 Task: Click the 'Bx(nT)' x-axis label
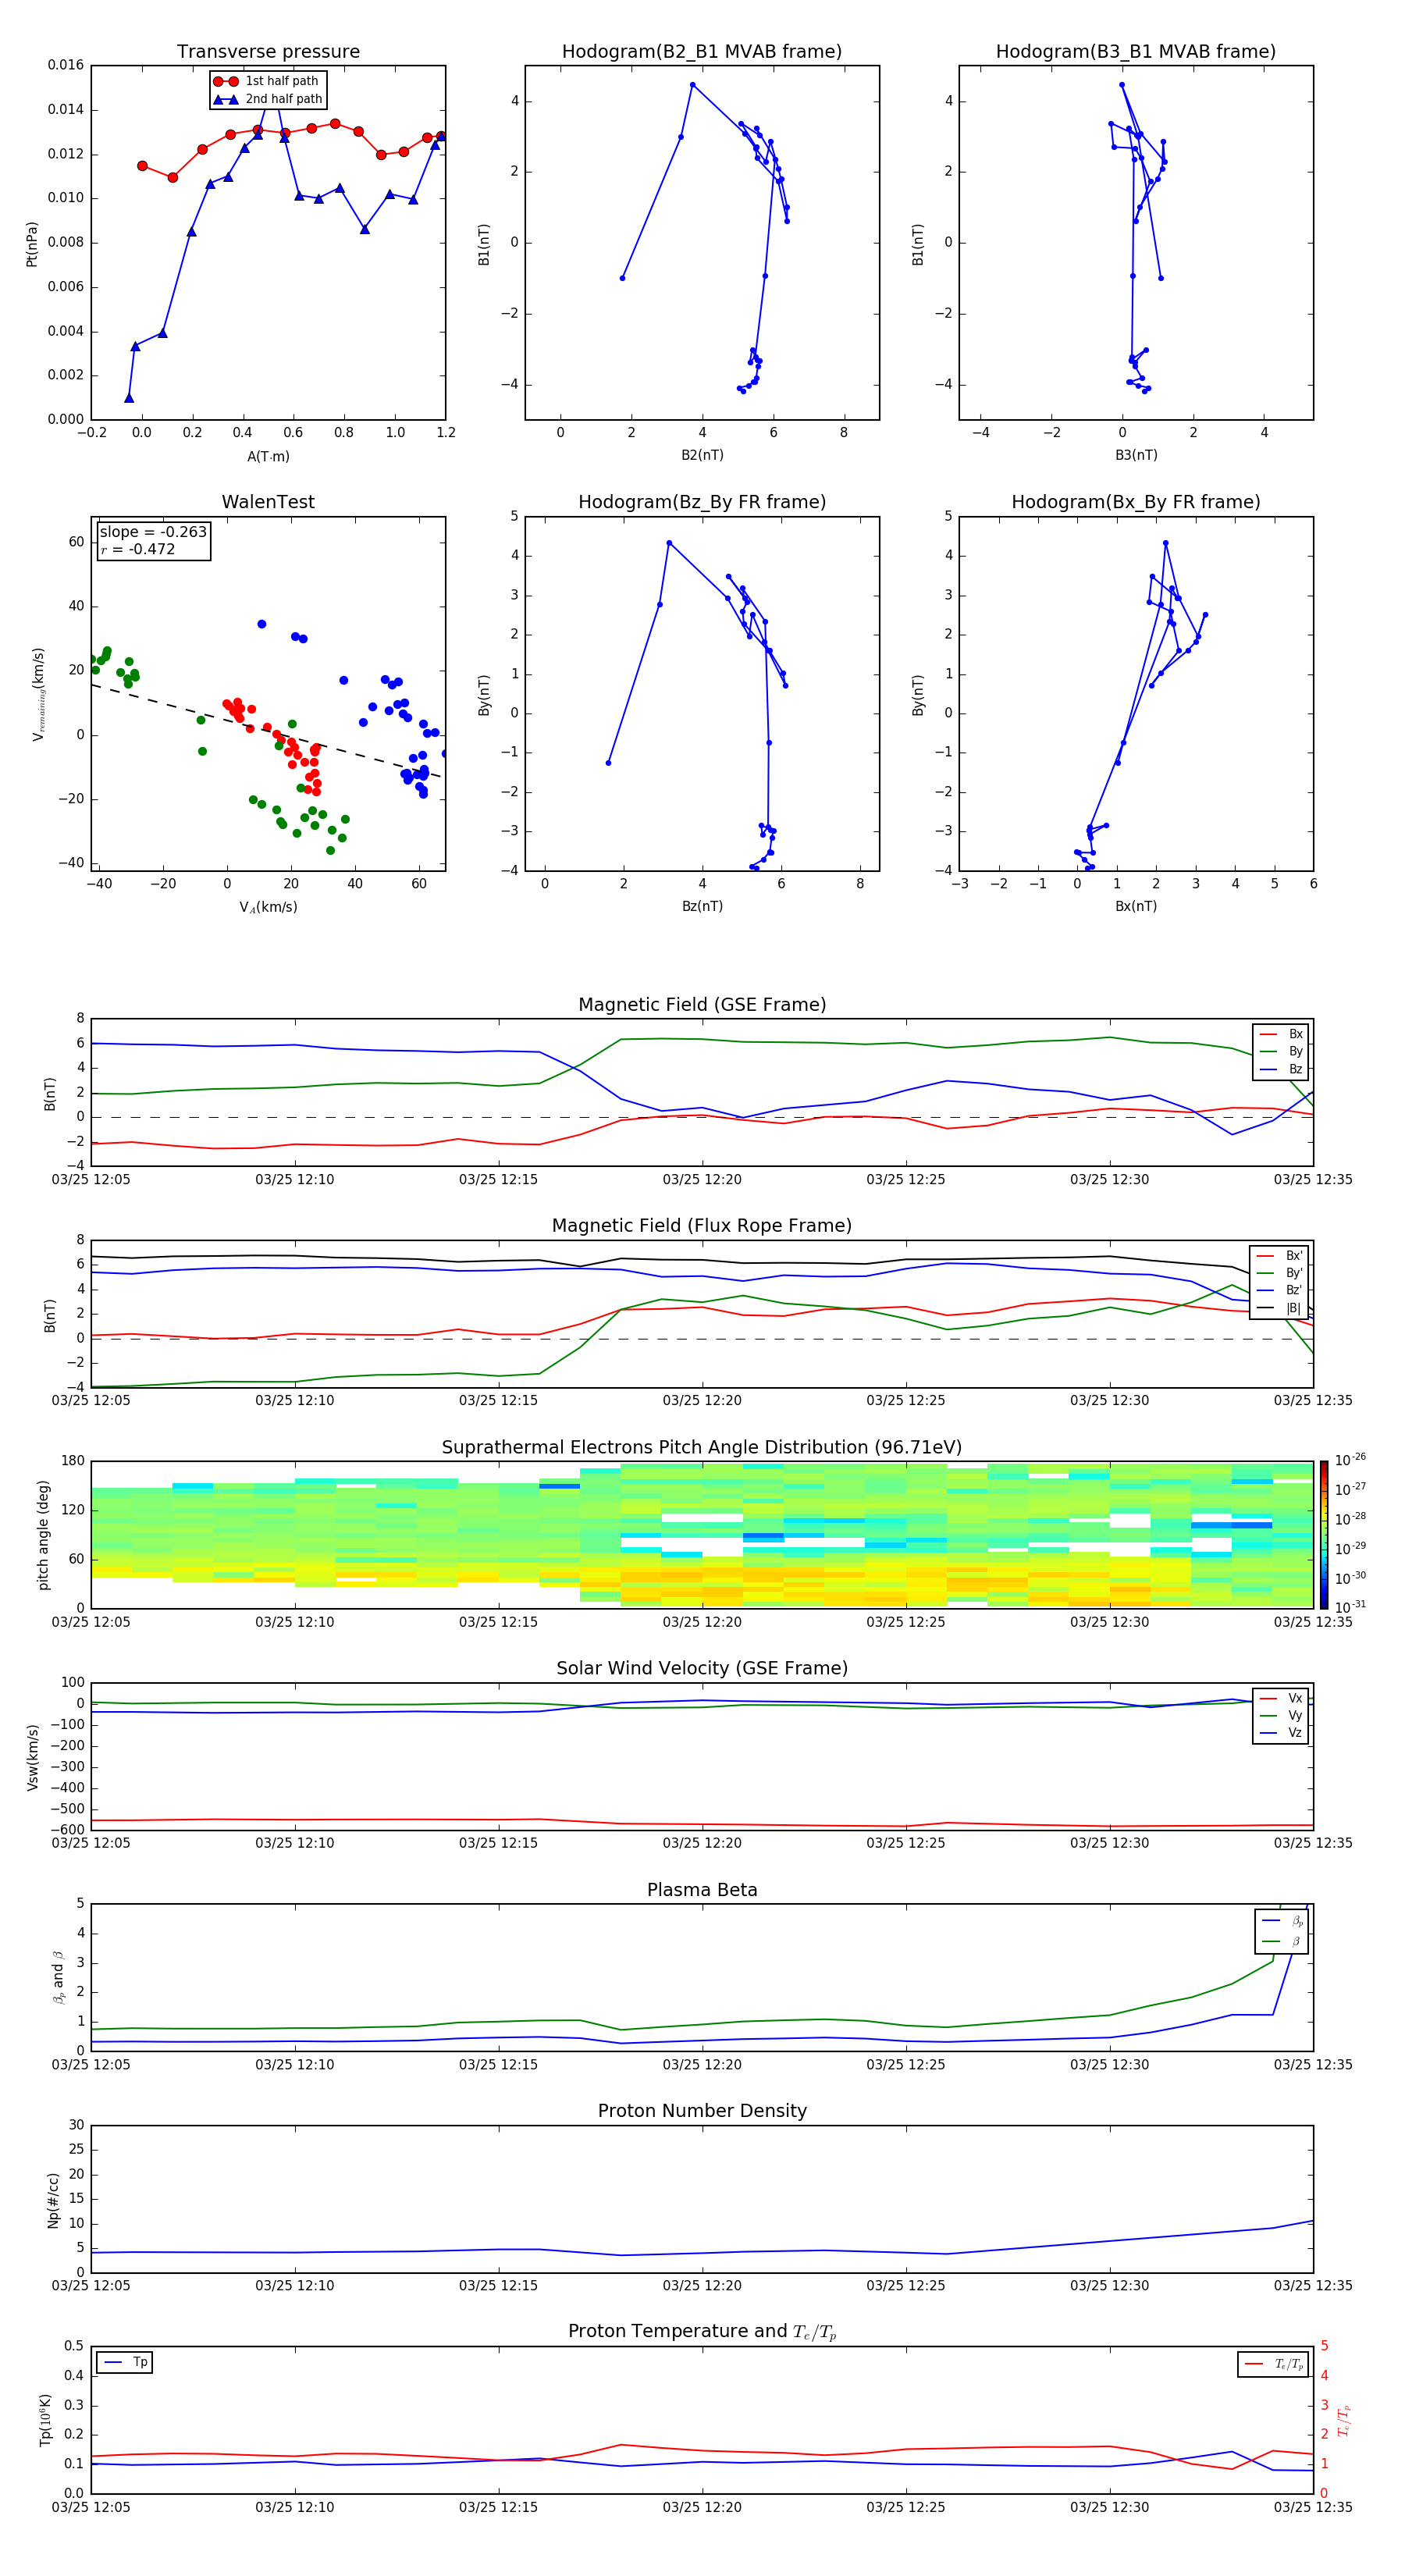tap(1136, 906)
